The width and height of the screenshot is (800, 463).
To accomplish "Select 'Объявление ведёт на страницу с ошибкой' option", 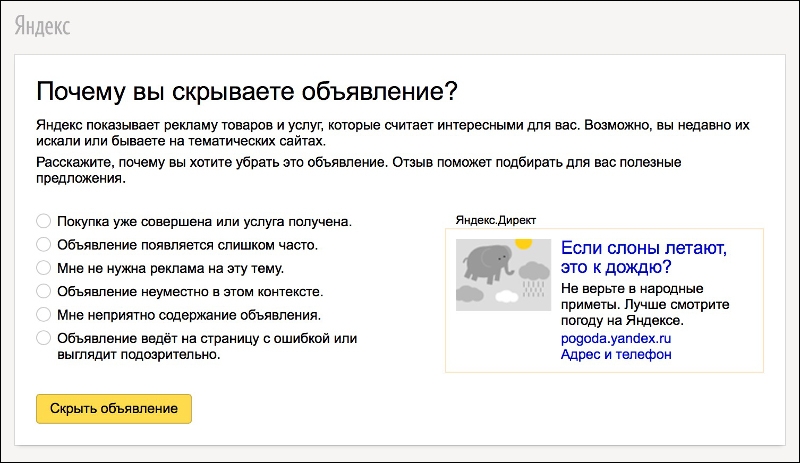I will point(43,338).
